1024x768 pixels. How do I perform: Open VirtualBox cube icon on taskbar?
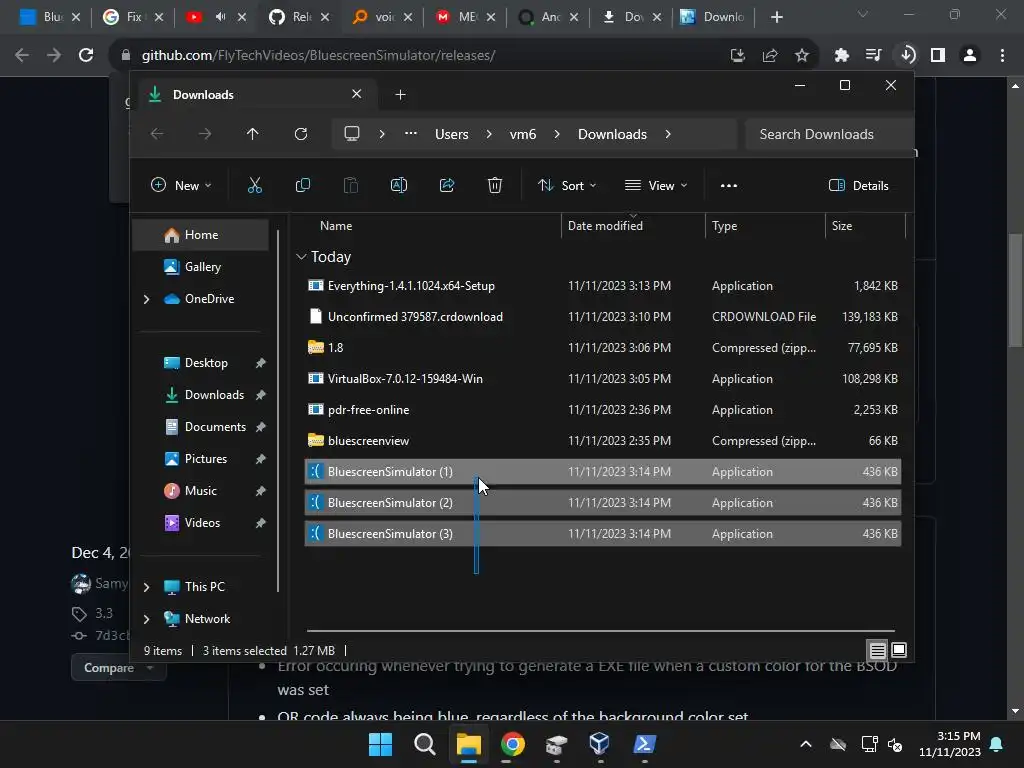600,744
